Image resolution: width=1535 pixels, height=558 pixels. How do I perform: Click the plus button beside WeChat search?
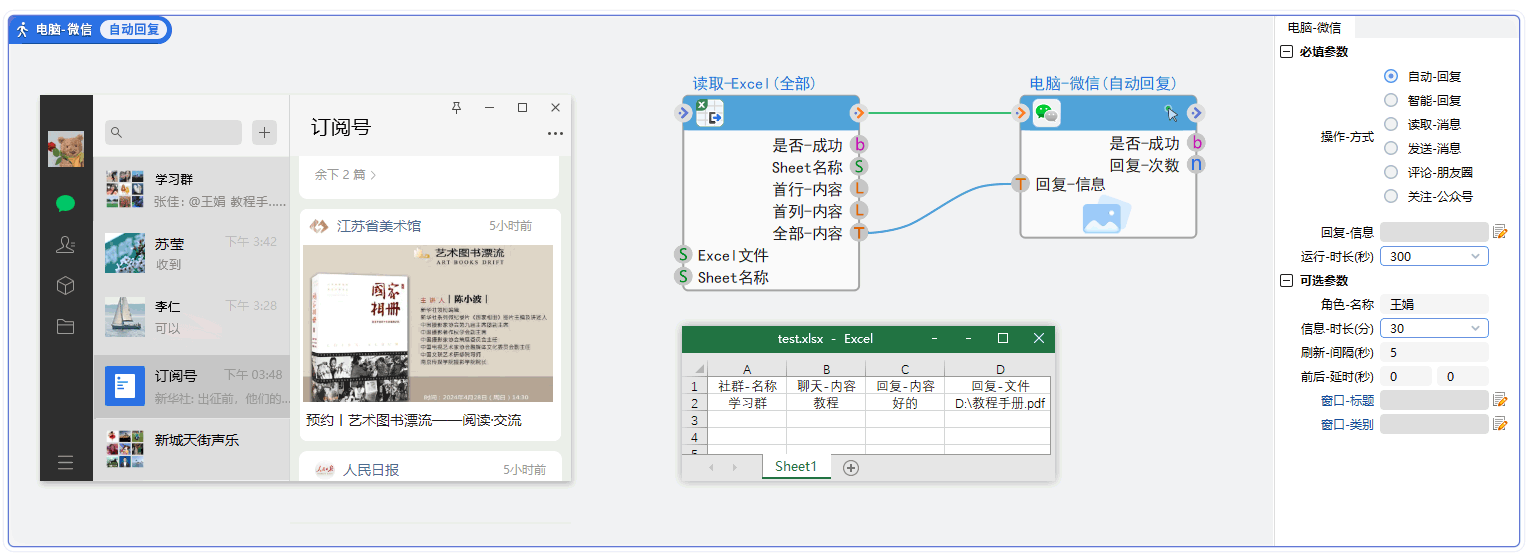[x=264, y=132]
